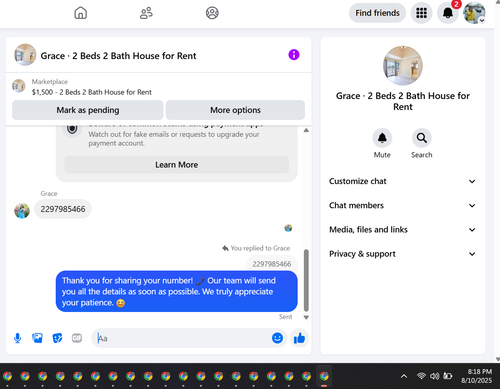Click the chat scrollbar thumb

[x=306, y=280]
